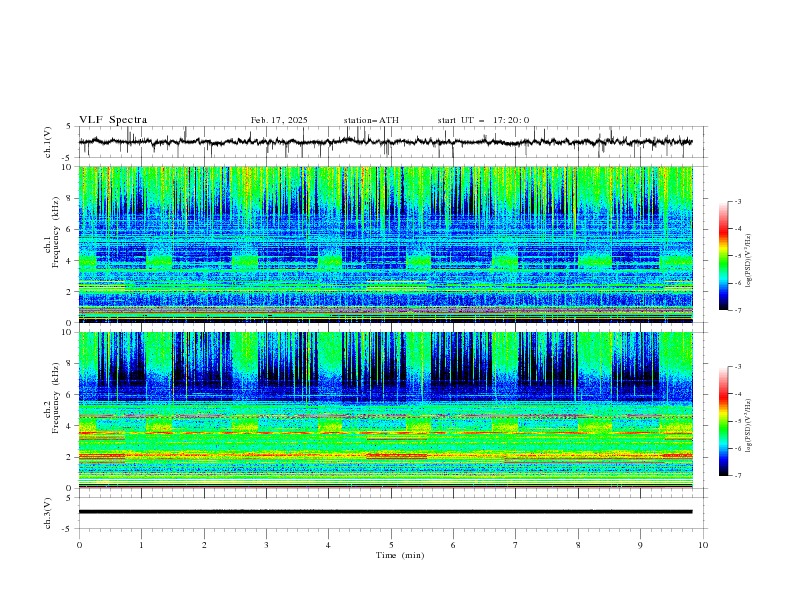
Task: Click inside the ch.2 spectrogram panel
Action: tap(385, 410)
